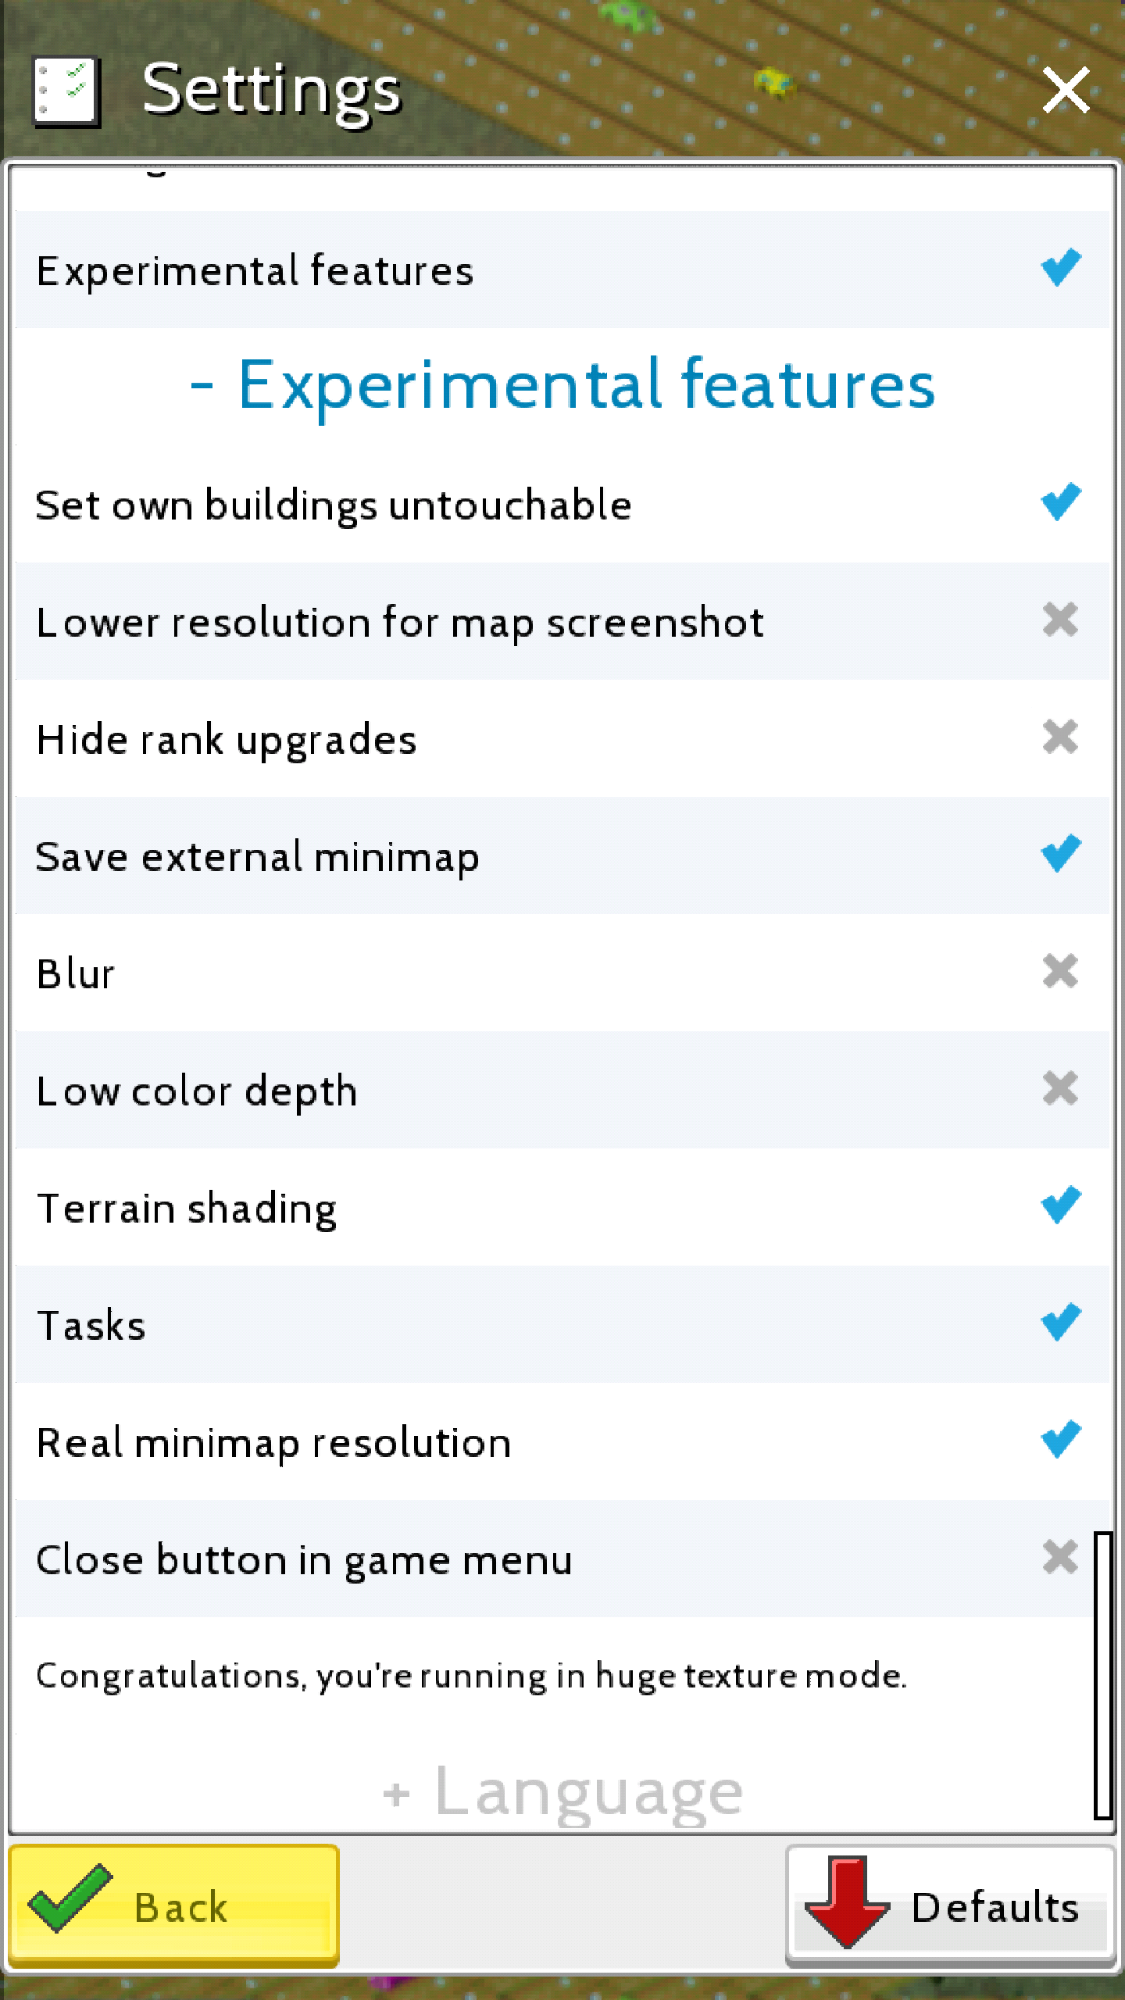The image size is (1125, 2000).
Task: Enable Hide rank upgrades option
Action: pos(563,738)
